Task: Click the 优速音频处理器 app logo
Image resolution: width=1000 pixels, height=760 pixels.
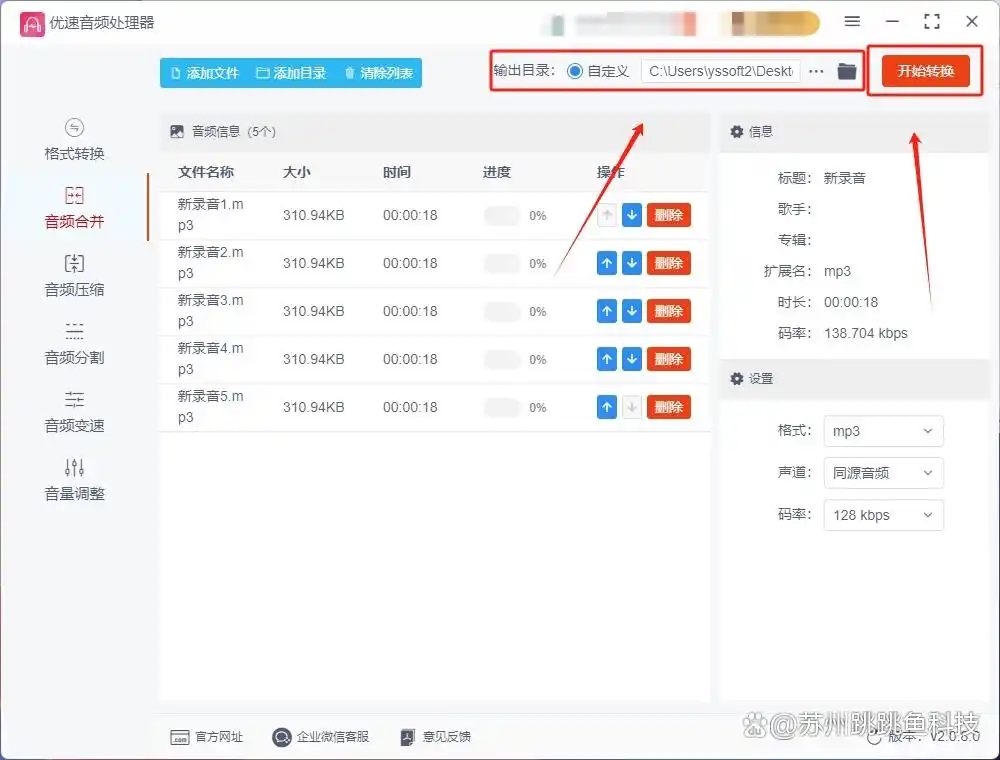Action: [32, 24]
